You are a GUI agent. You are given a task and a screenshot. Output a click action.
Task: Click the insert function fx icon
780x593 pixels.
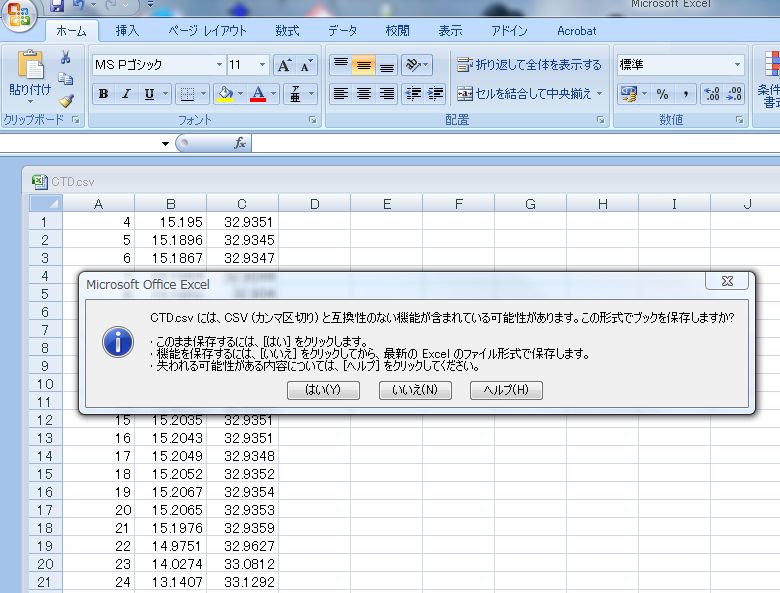tap(240, 143)
